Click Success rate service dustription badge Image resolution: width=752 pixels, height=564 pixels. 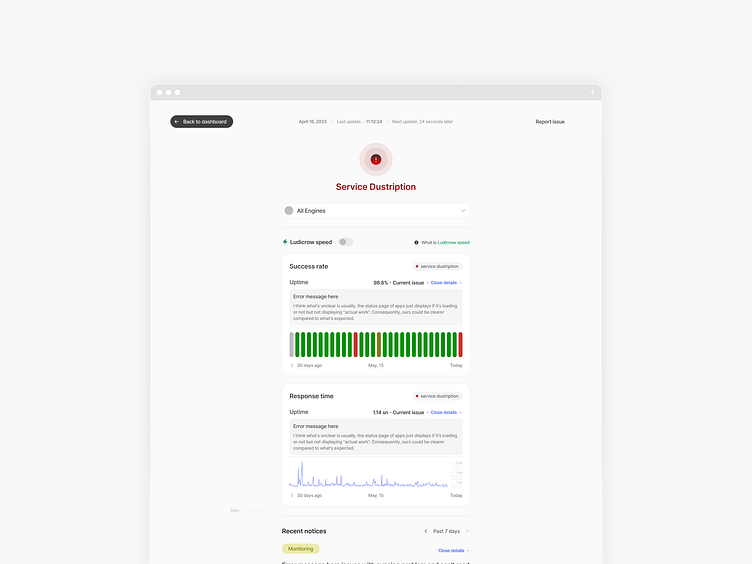click(437, 266)
